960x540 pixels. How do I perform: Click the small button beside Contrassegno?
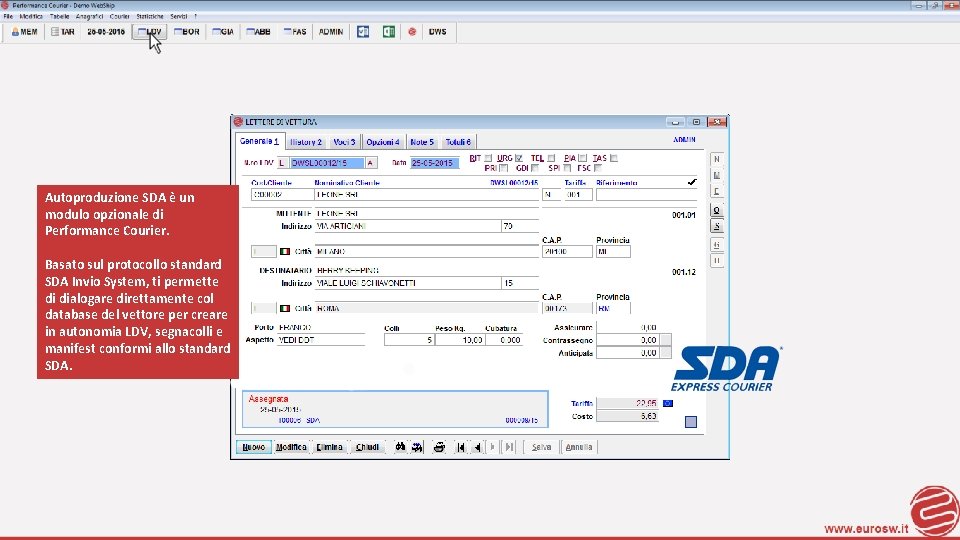(666, 340)
